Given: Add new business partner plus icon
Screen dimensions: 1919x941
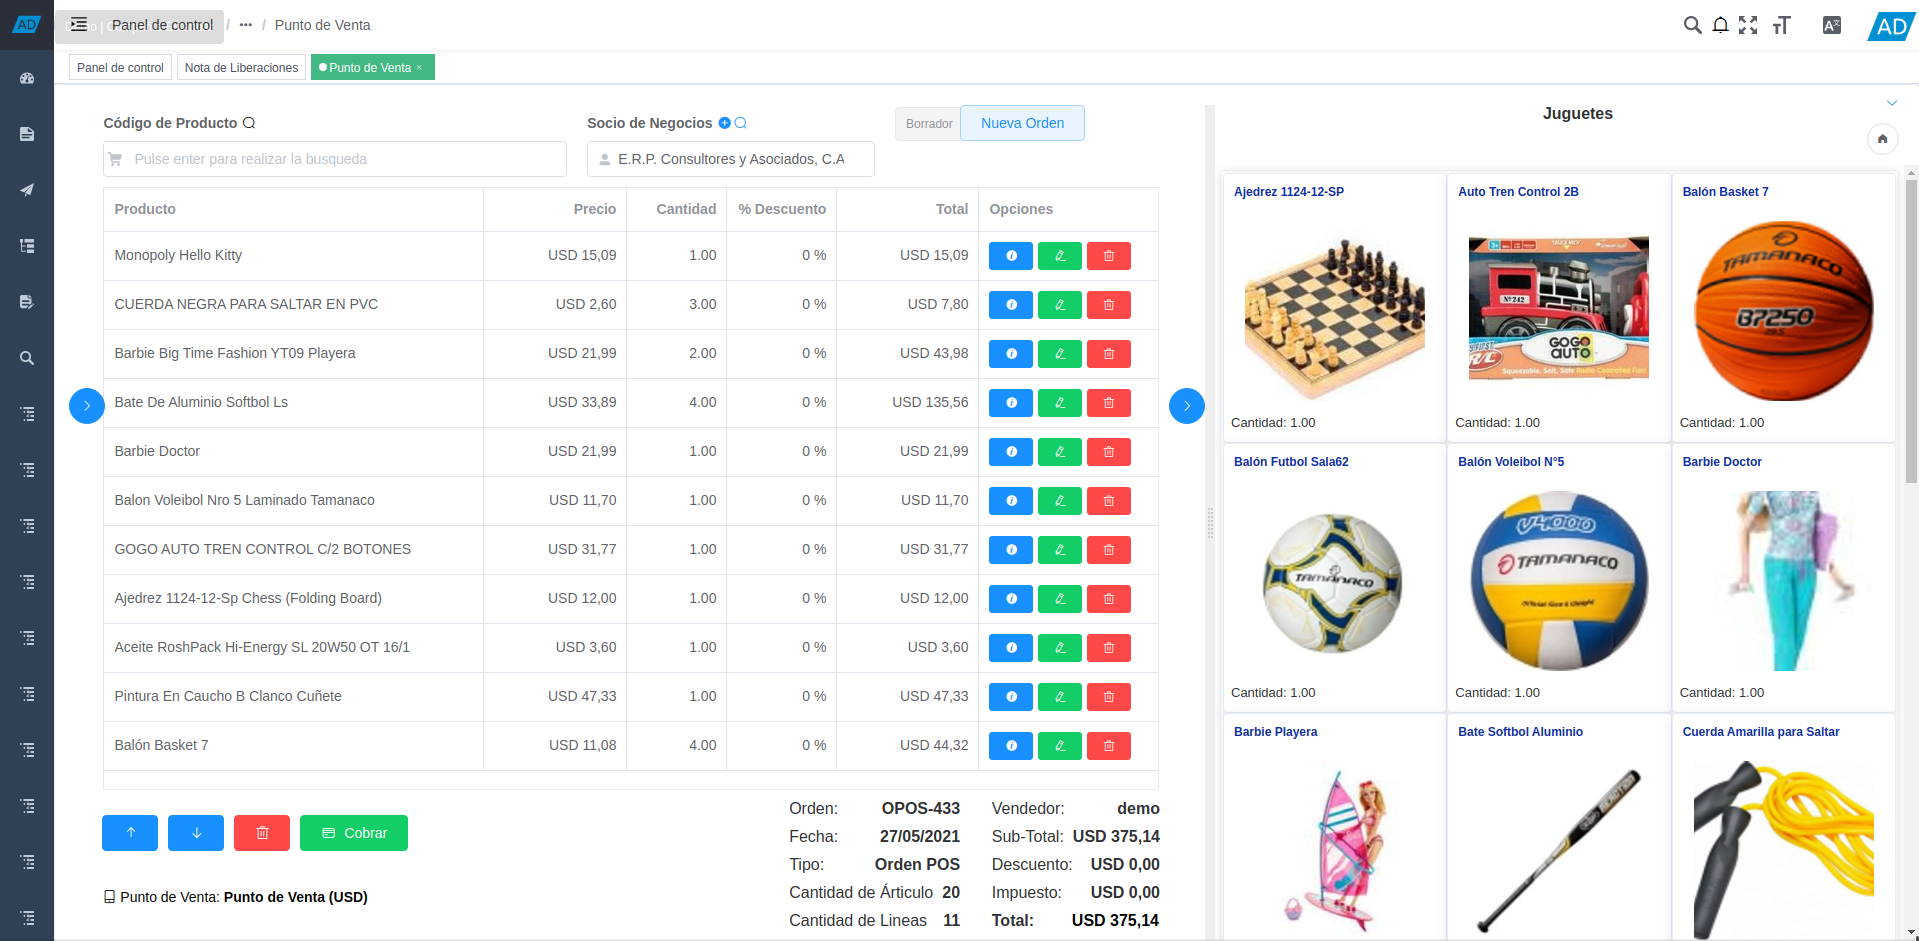Looking at the screenshot, I should (725, 123).
